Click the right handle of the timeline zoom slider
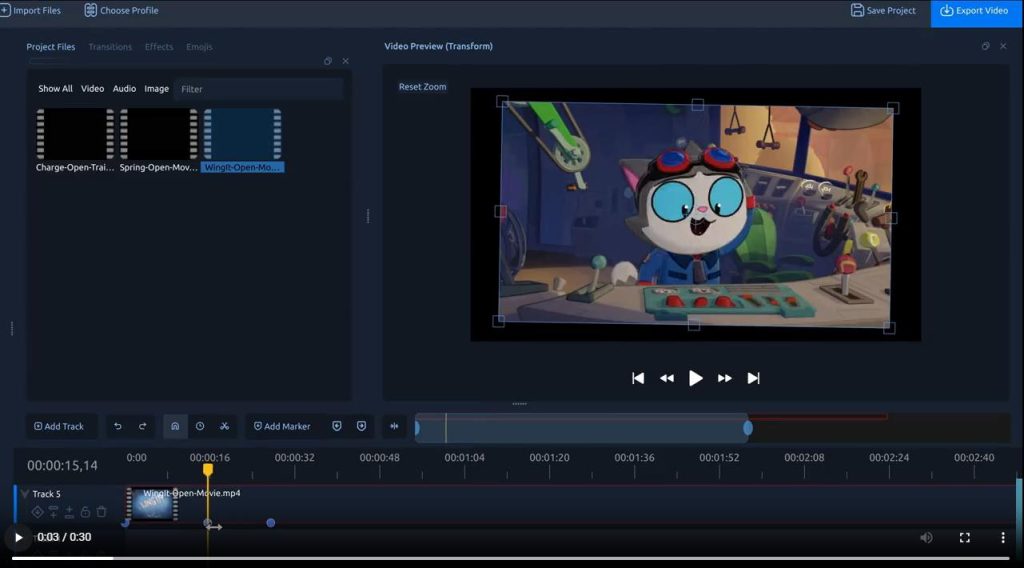1024x568 pixels. click(748, 428)
